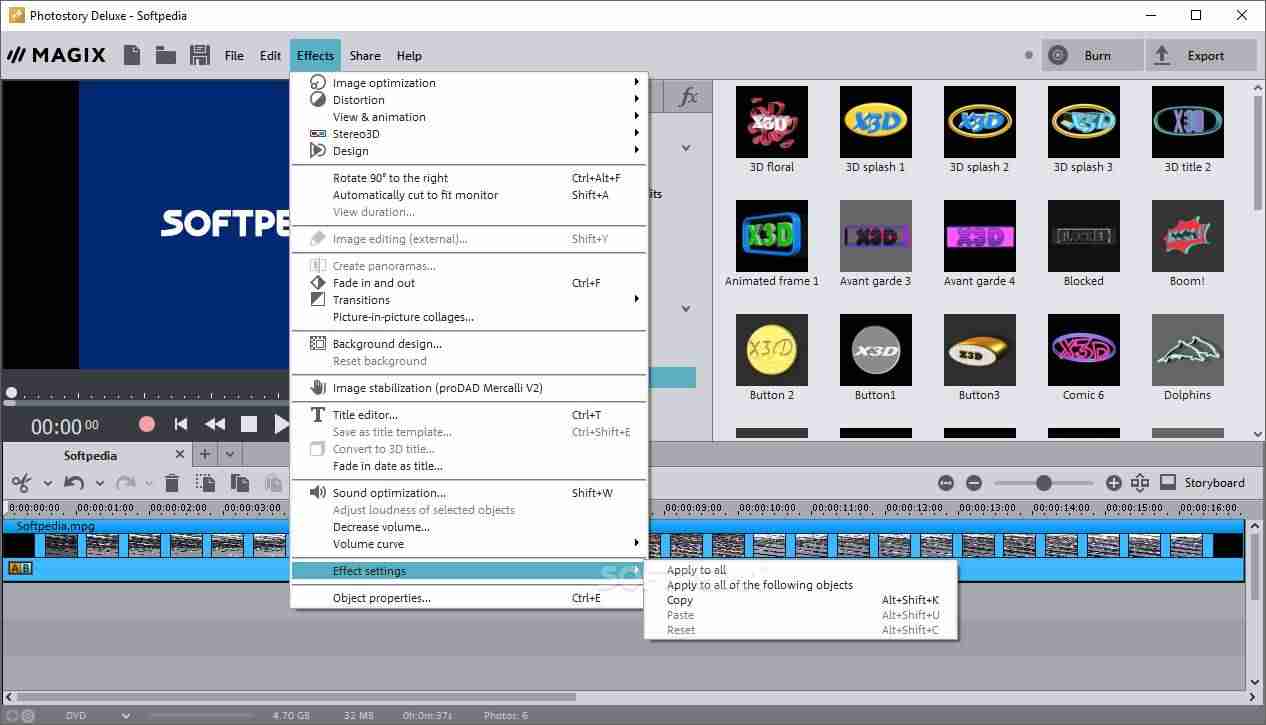
Task: Open the Share menu
Action: pyautogui.click(x=365, y=56)
